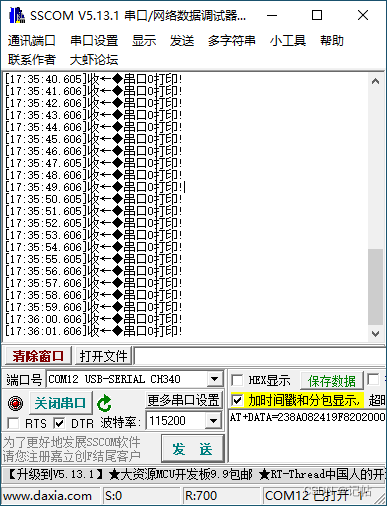Click the green refresh ports arrow icon
This screenshot has width=387, height=506.
[x=104, y=403]
